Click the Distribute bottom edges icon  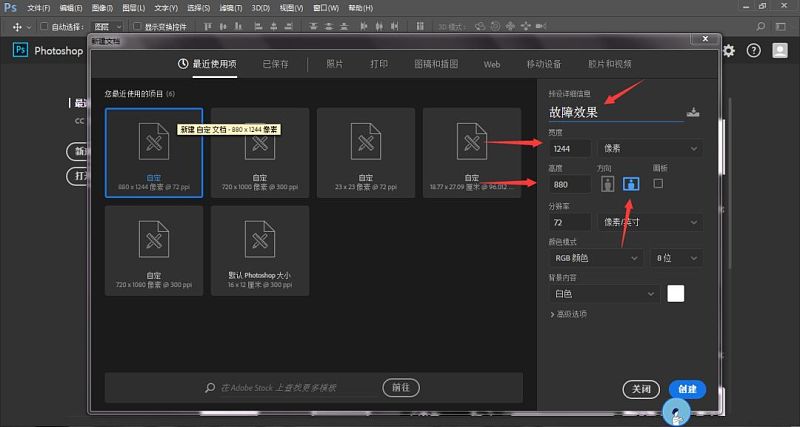(x=344, y=27)
